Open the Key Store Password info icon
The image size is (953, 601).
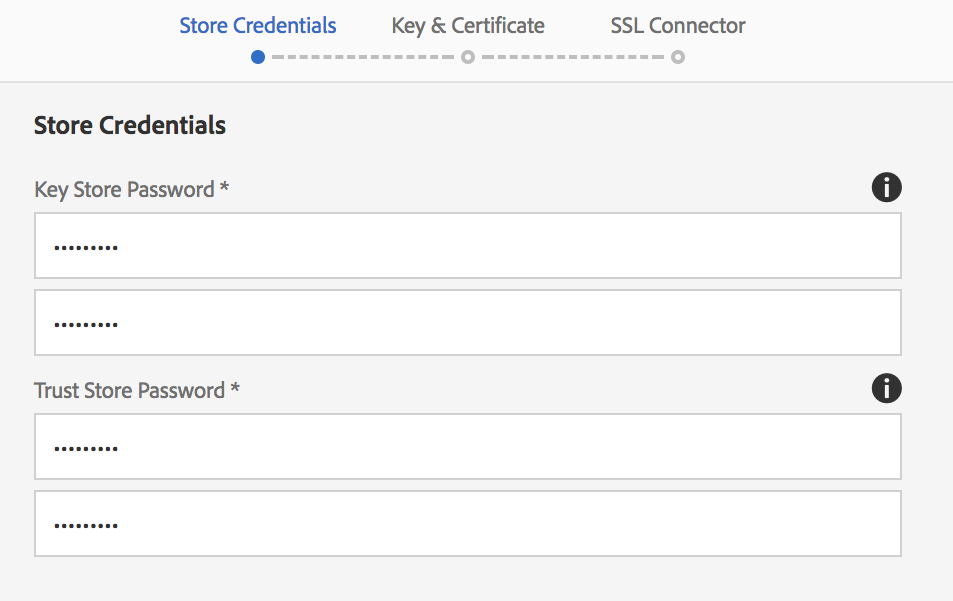tap(886, 187)
